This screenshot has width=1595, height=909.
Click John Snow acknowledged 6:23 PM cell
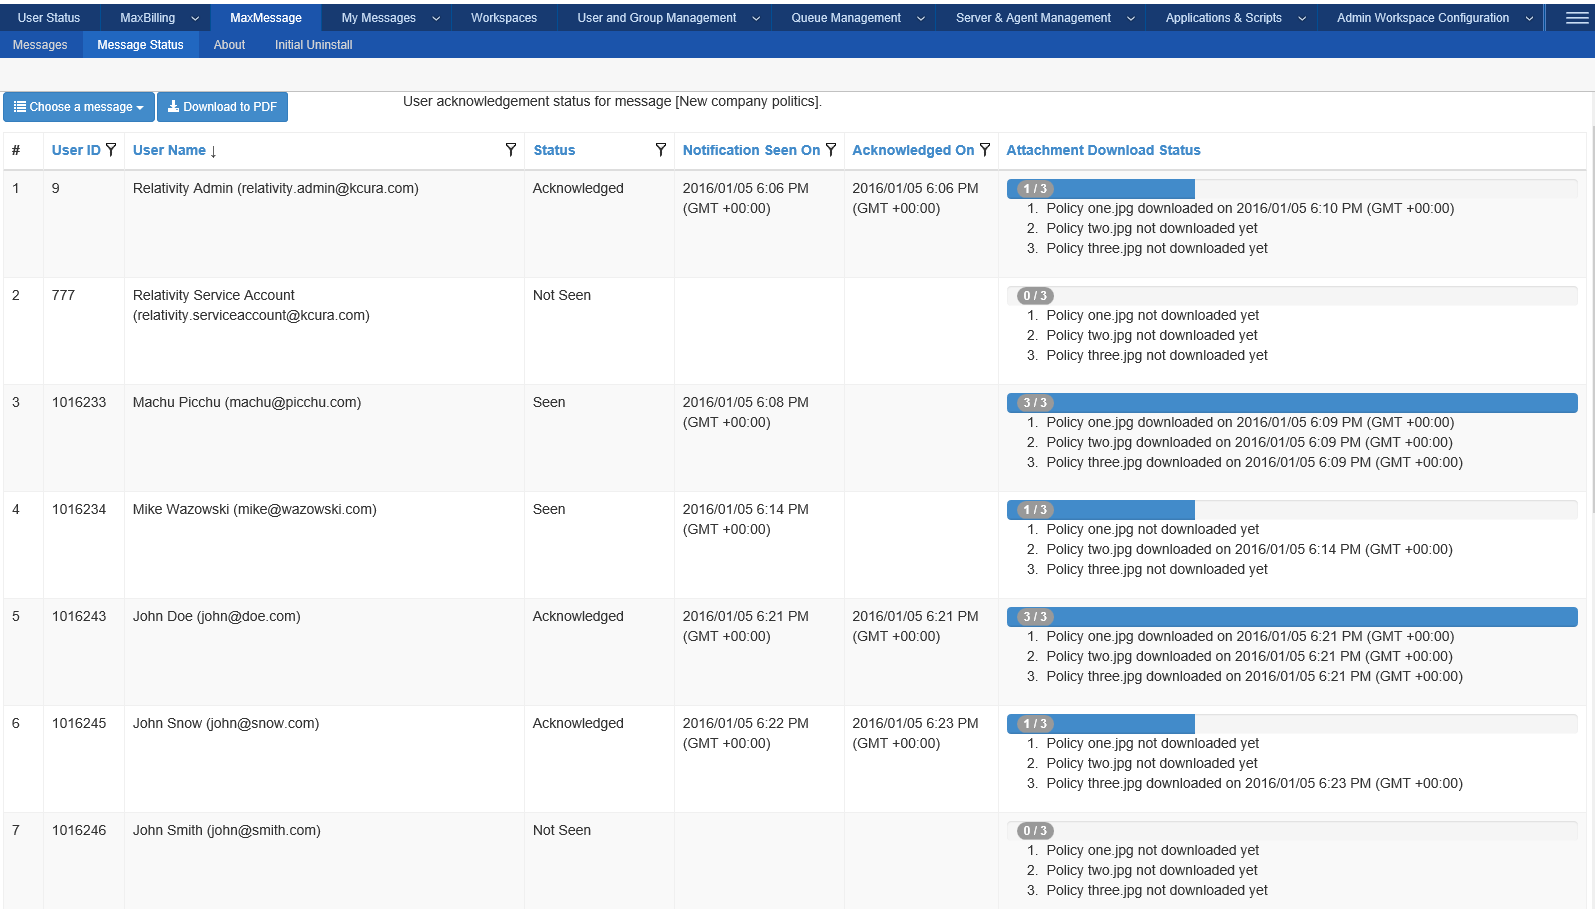[x=921, y=759]
